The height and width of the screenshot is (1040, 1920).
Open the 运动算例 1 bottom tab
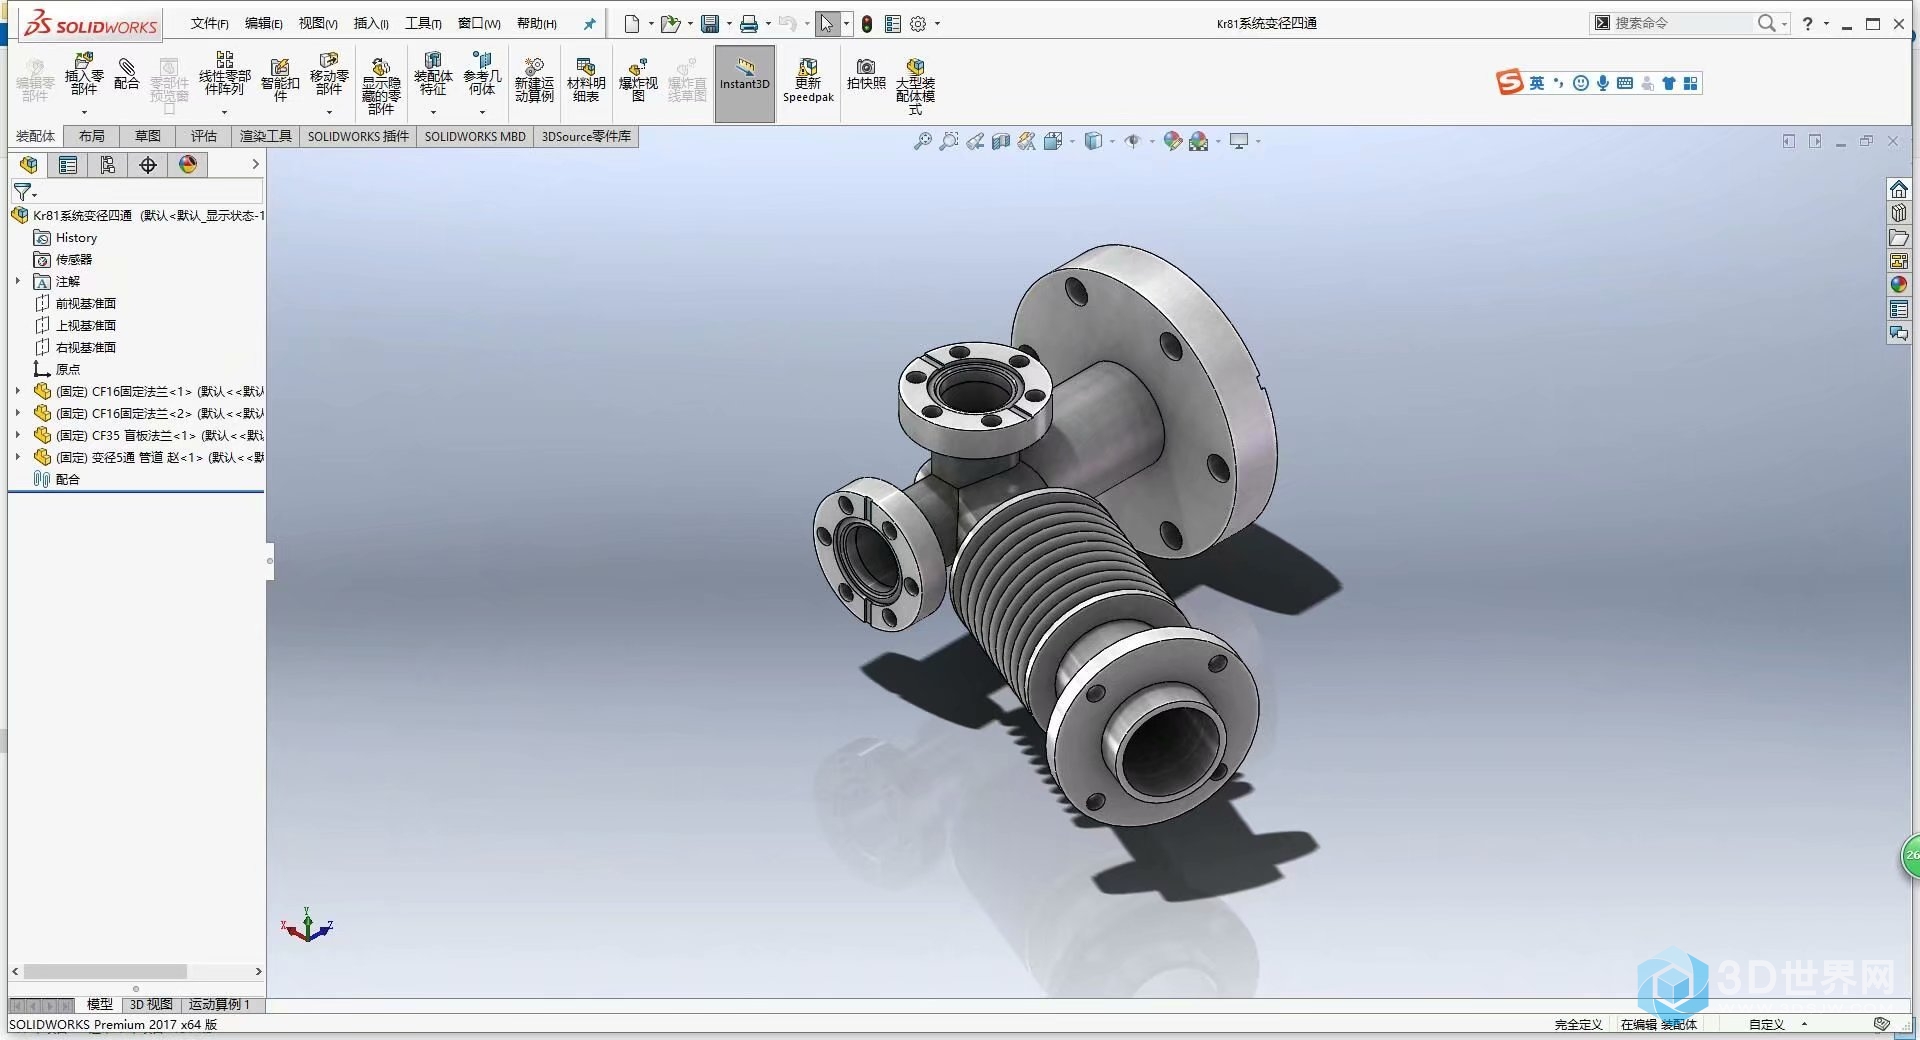[219, 1004]
